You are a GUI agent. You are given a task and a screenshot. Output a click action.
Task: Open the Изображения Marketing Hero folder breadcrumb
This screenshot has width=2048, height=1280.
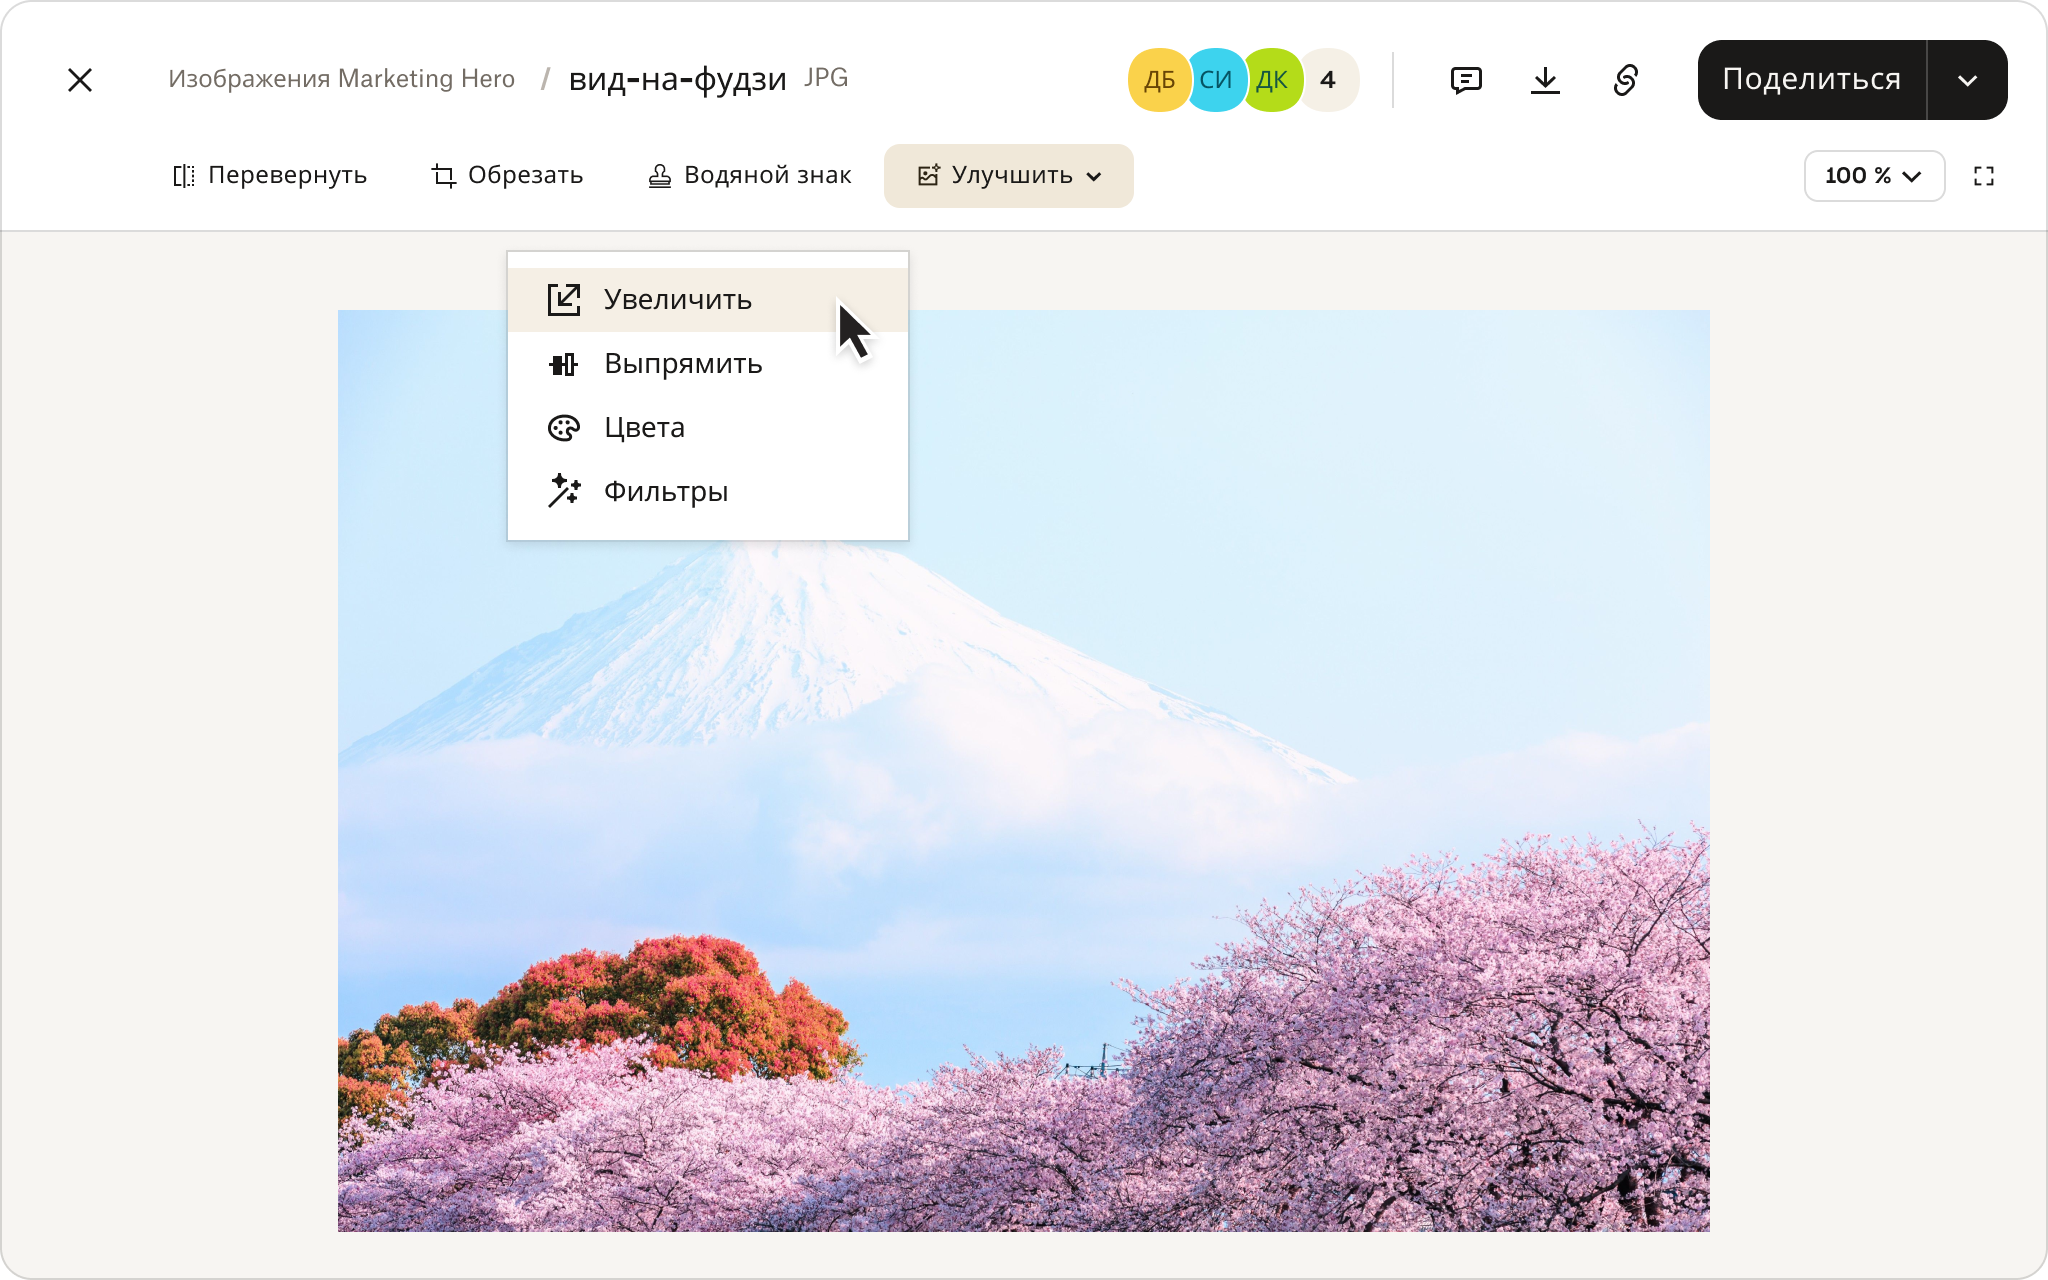341,79
